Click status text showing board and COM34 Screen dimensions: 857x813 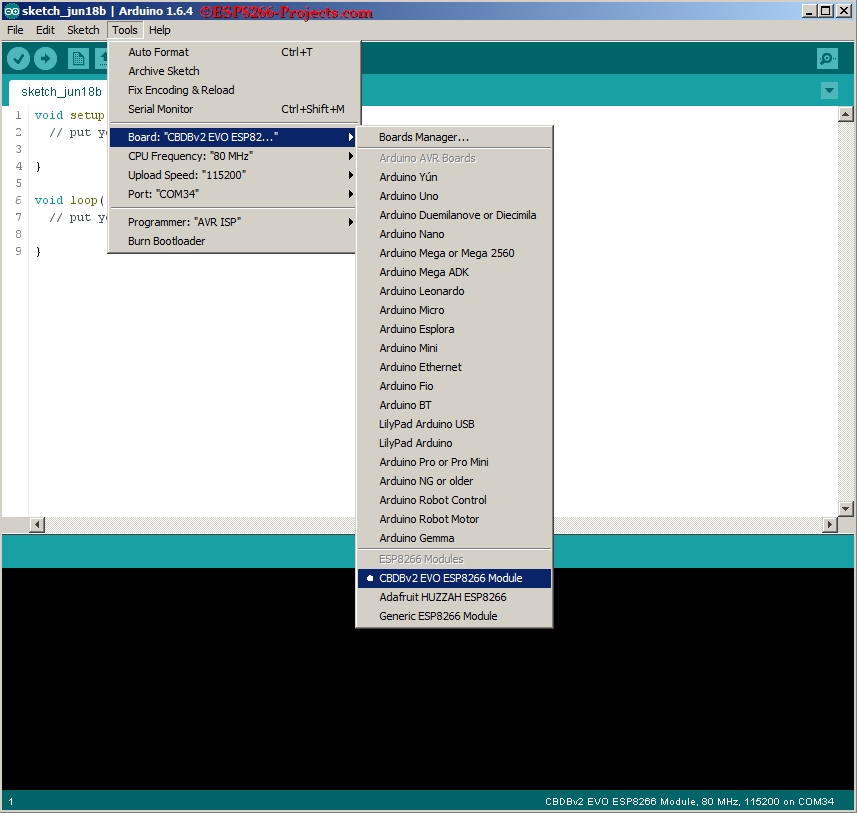[689, 802]
